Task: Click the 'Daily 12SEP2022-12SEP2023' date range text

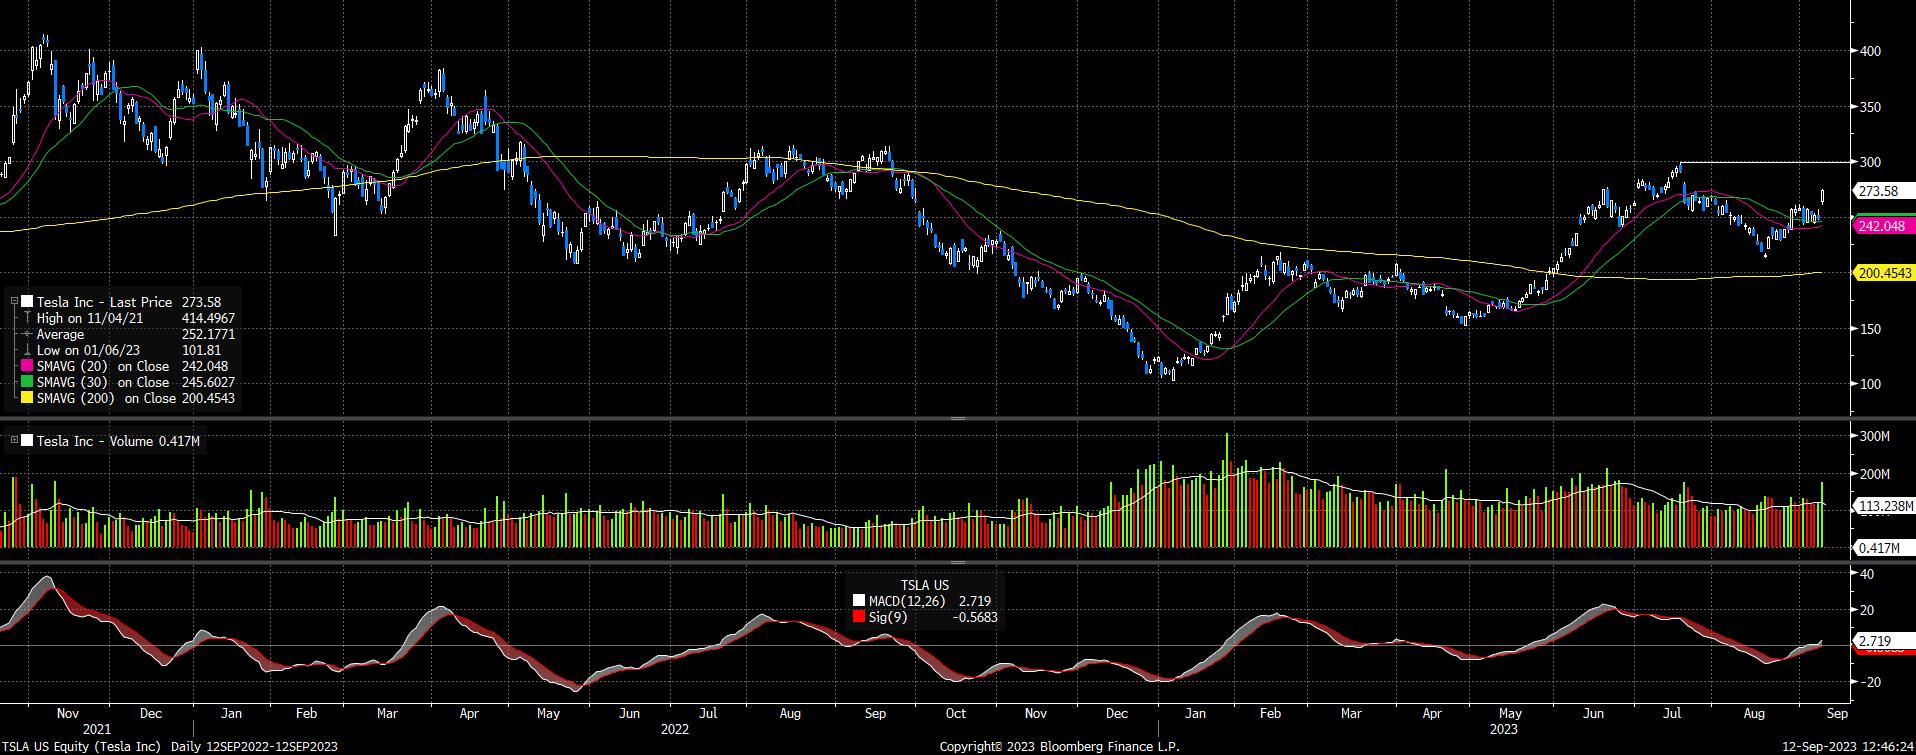Action: (254, 747)
